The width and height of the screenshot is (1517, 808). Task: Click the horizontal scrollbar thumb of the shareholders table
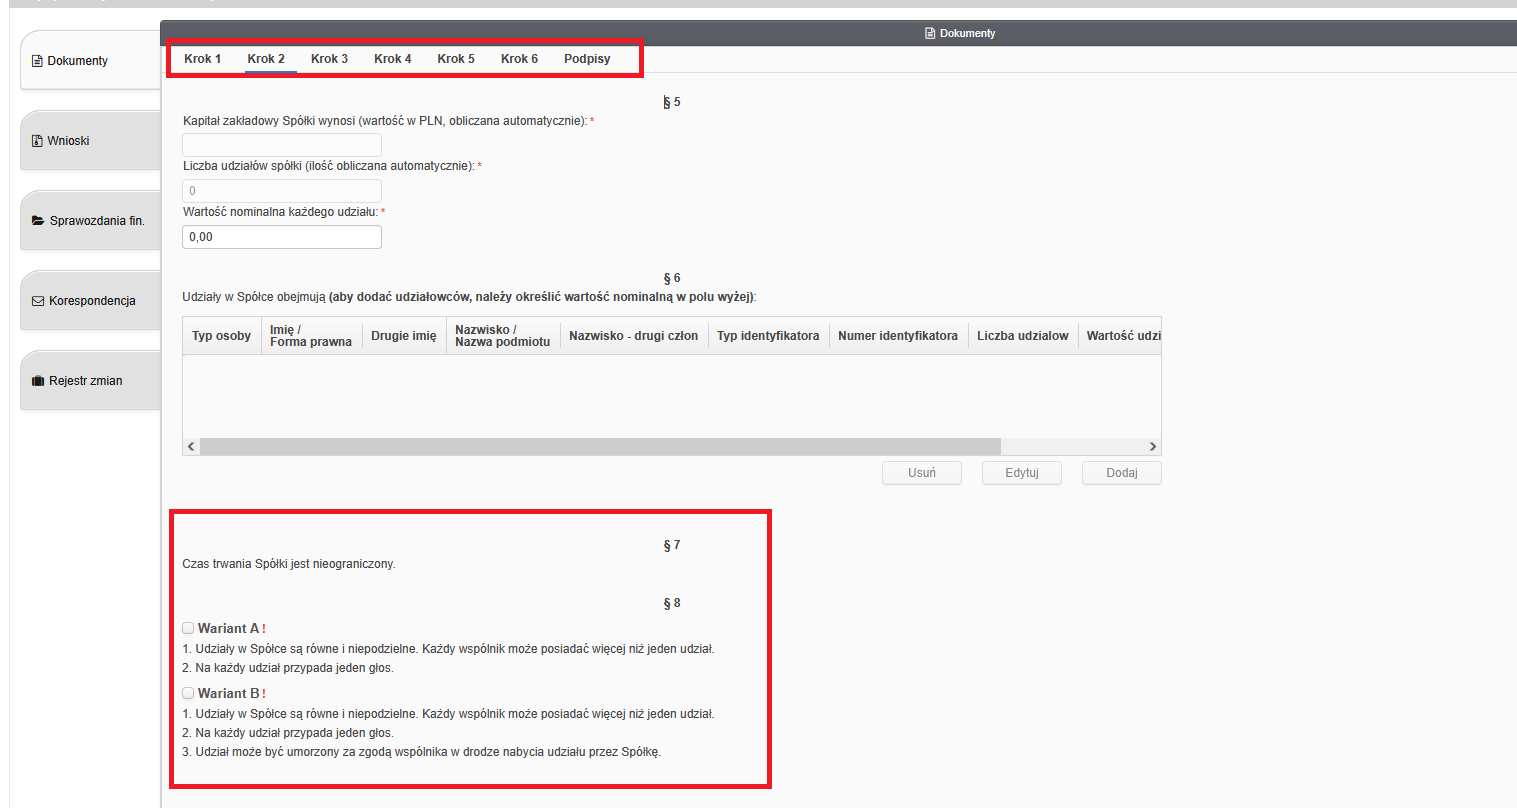point(600,447)
